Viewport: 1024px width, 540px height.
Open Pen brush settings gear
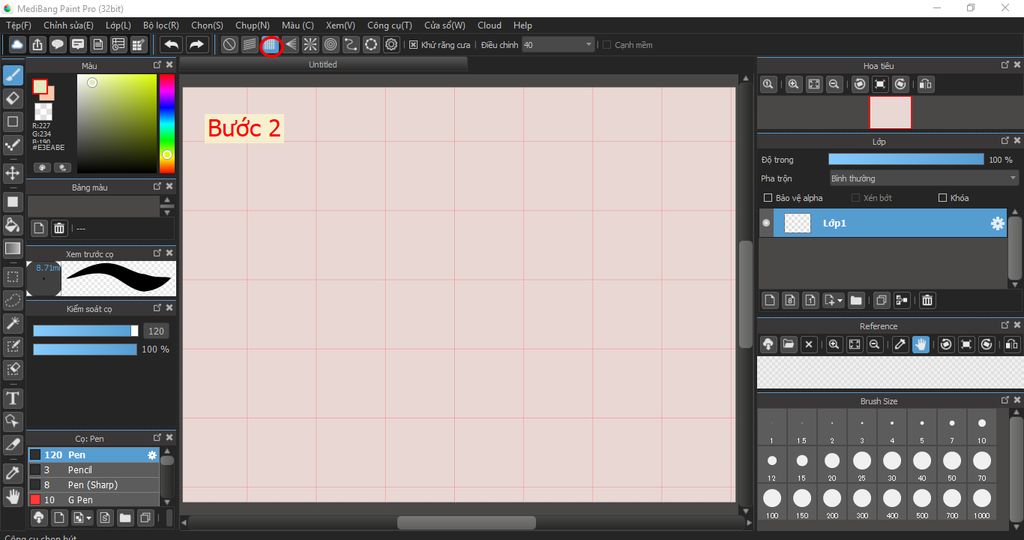152,455
